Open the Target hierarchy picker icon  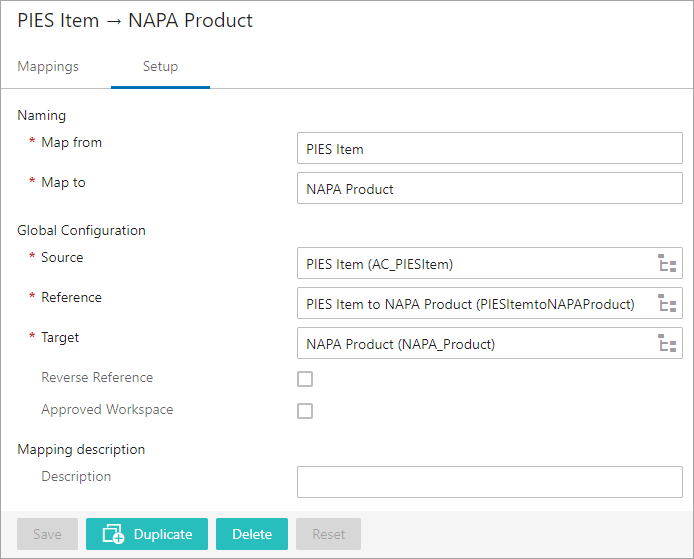[x=667, y=343]
